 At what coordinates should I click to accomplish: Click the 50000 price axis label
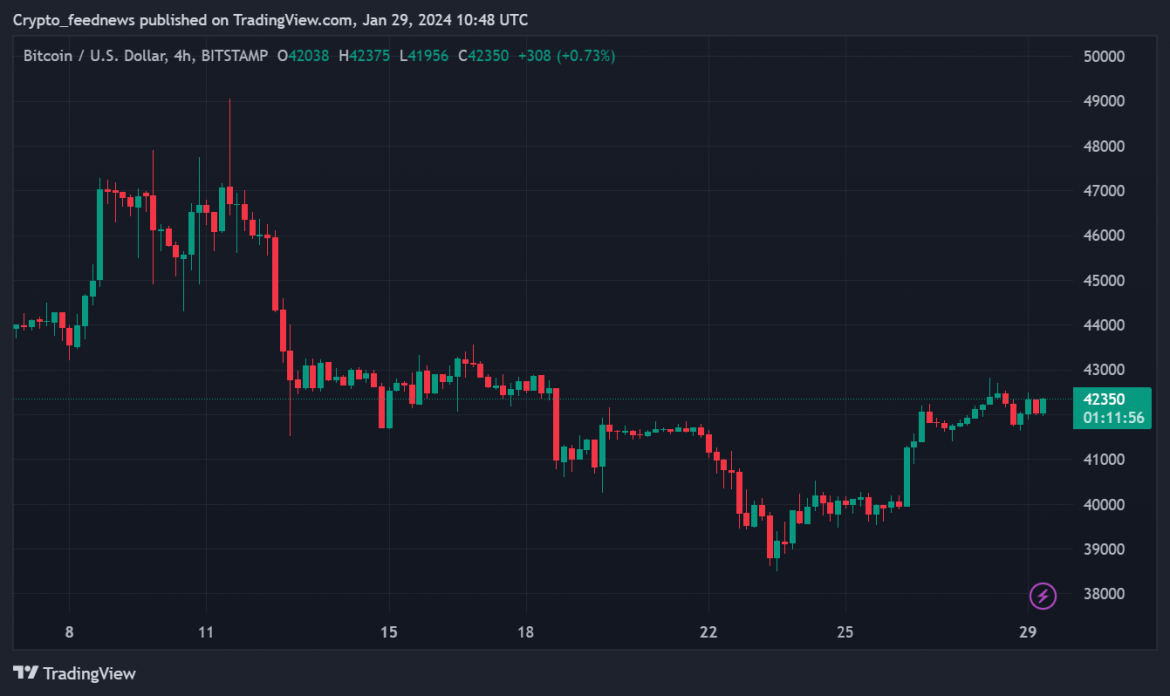click(1106, 56)
